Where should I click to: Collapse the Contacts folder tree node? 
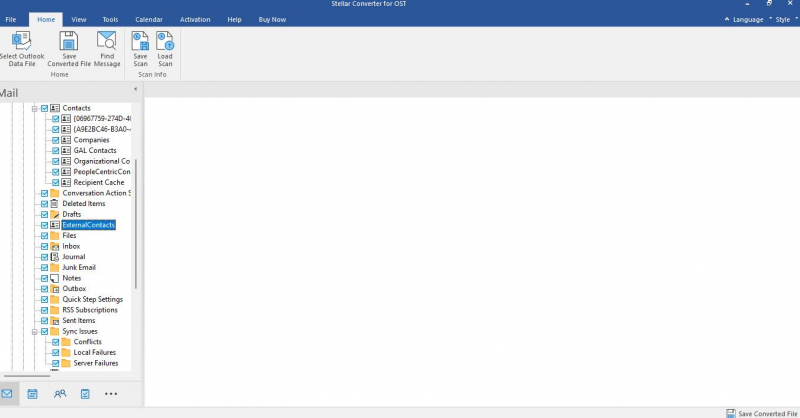pos(33,108)
